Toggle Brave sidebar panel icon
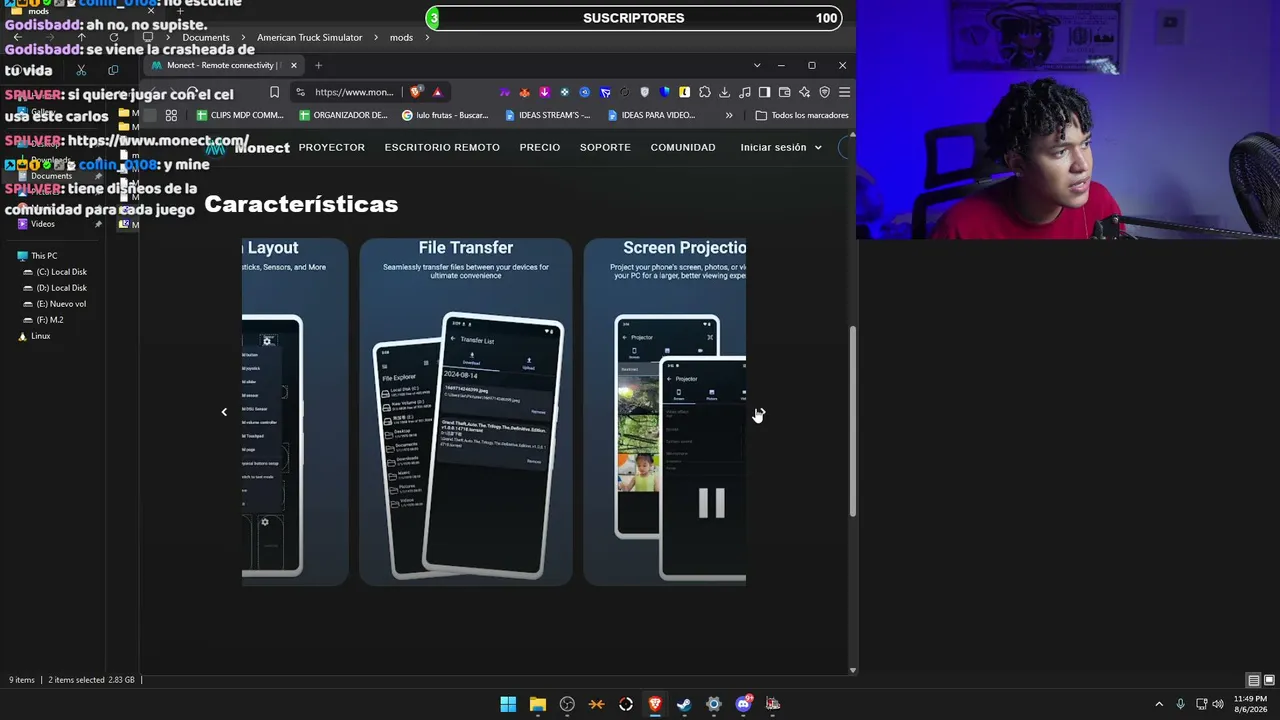 tap(765, 92)
